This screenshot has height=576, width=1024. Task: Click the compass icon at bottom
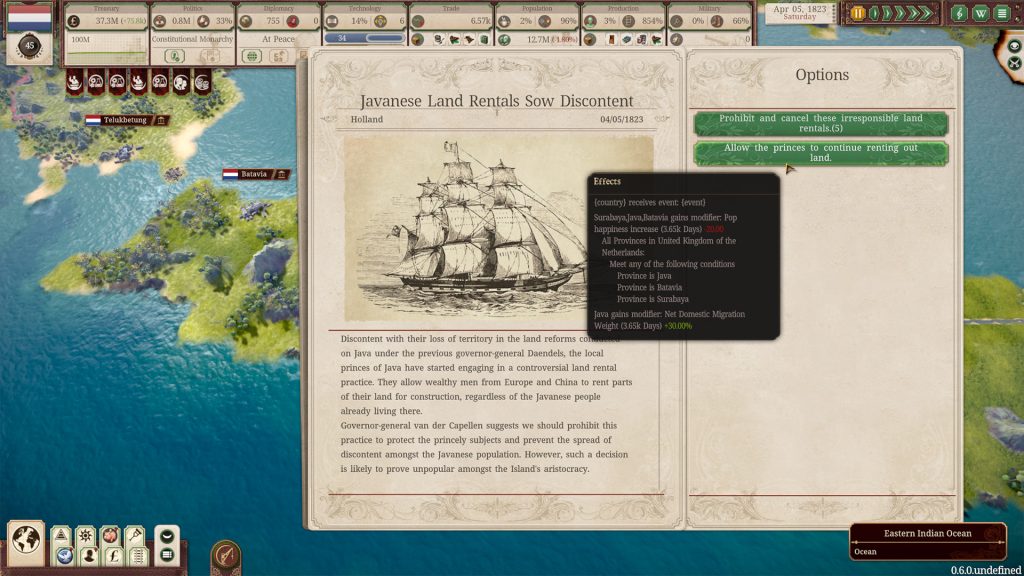click(x=226, y=556)
